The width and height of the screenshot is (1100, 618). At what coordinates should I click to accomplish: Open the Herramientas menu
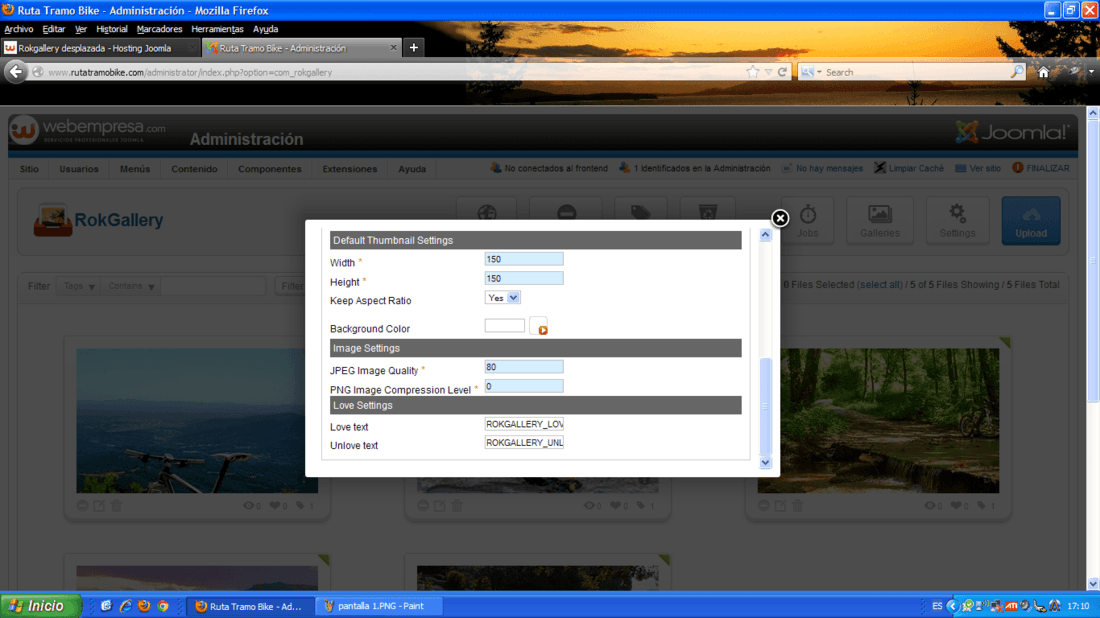pyautogui.click(x=217, y=29)
